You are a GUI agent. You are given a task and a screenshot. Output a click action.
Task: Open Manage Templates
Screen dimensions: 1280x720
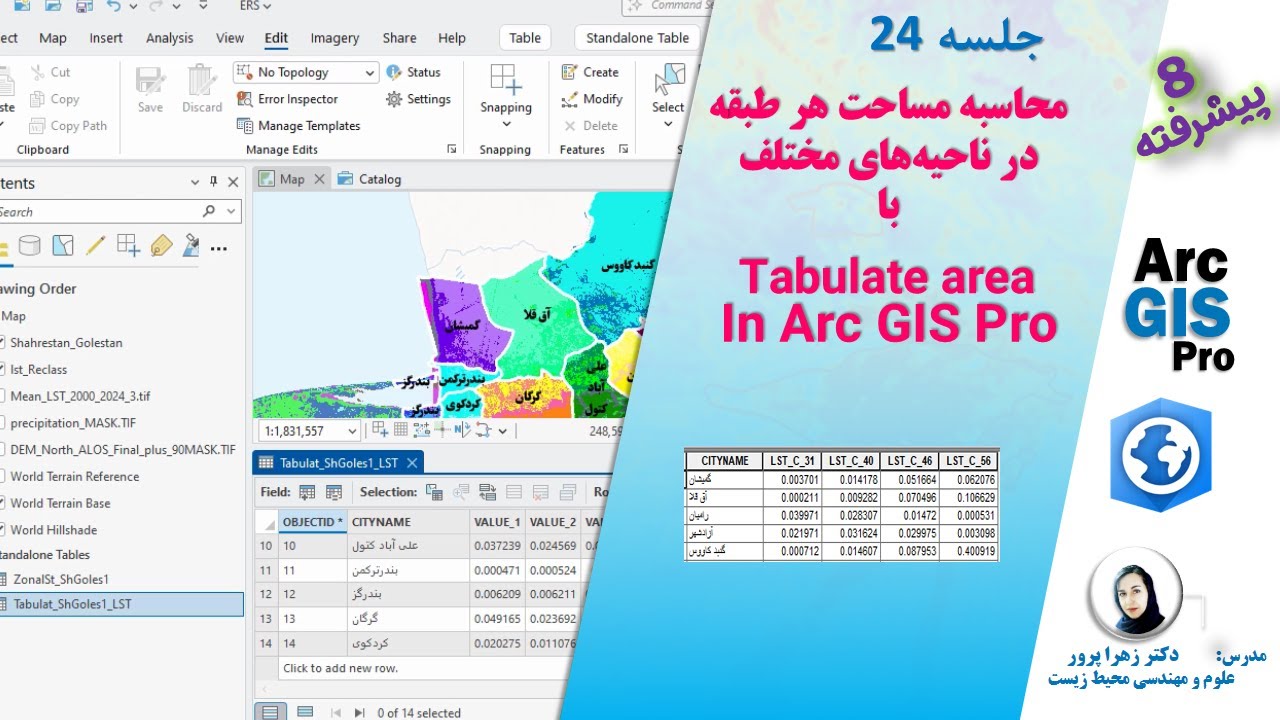(x=298, y=126)
